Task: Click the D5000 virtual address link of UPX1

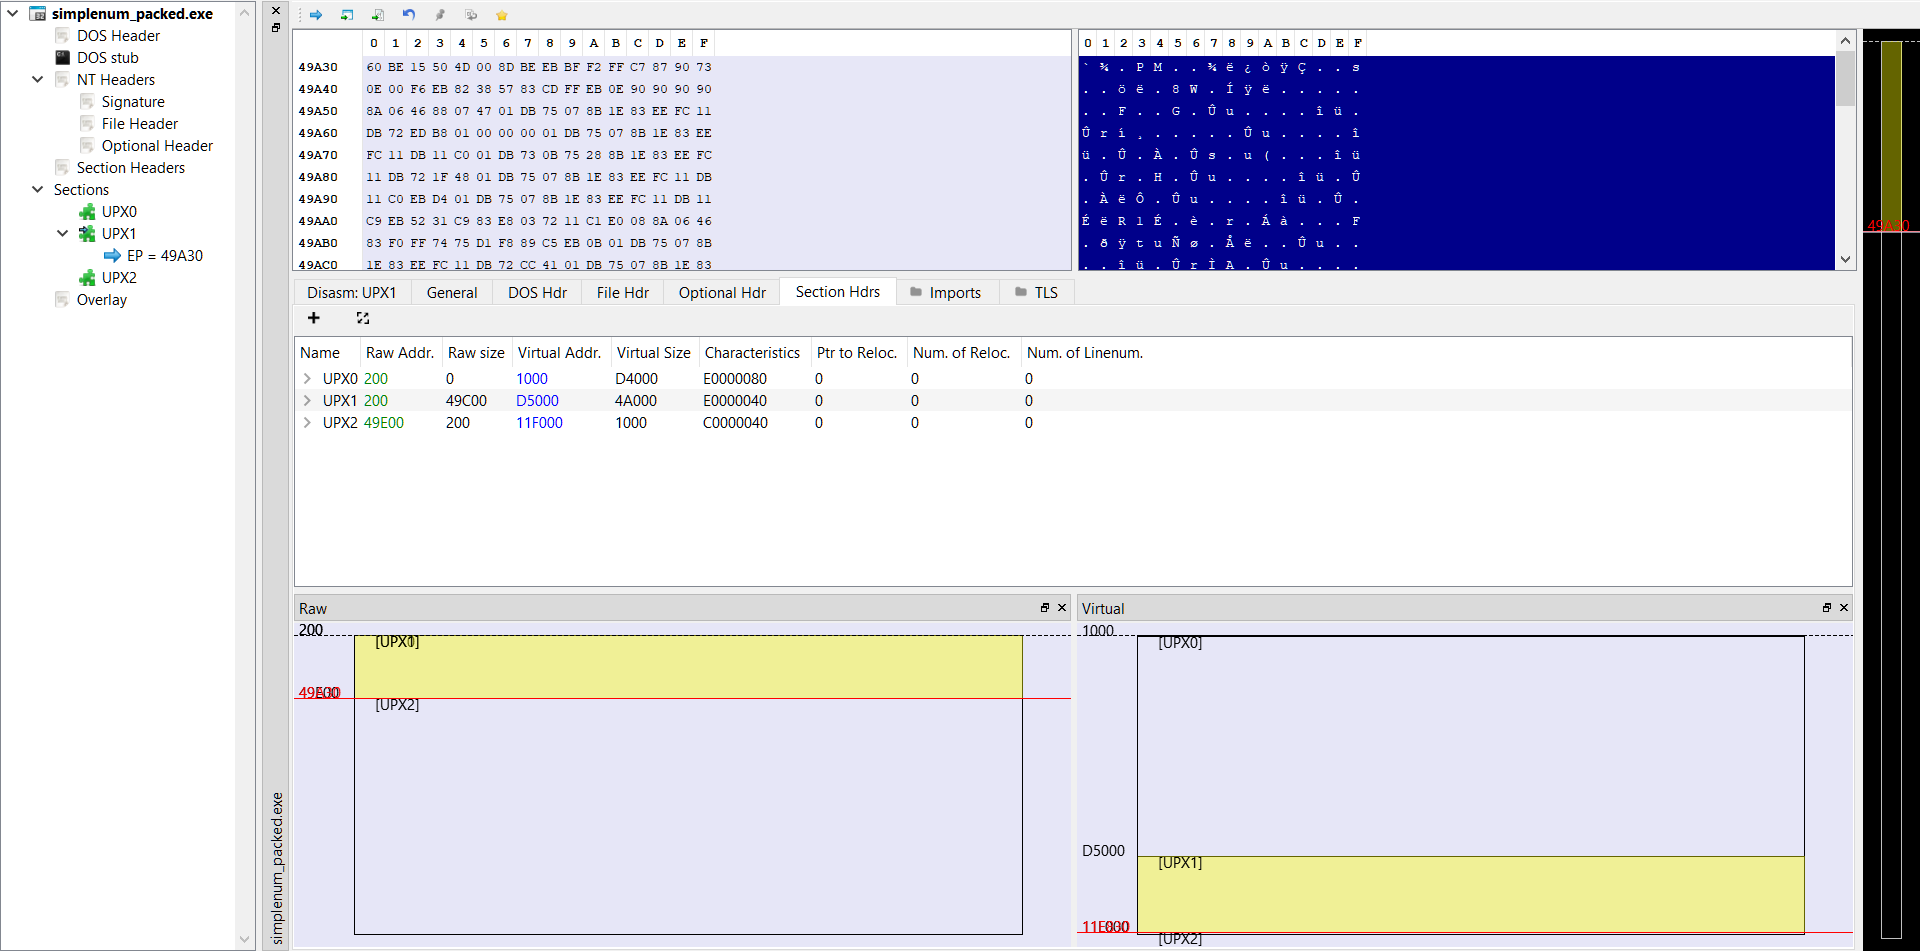Action: [x=537, y=400]
